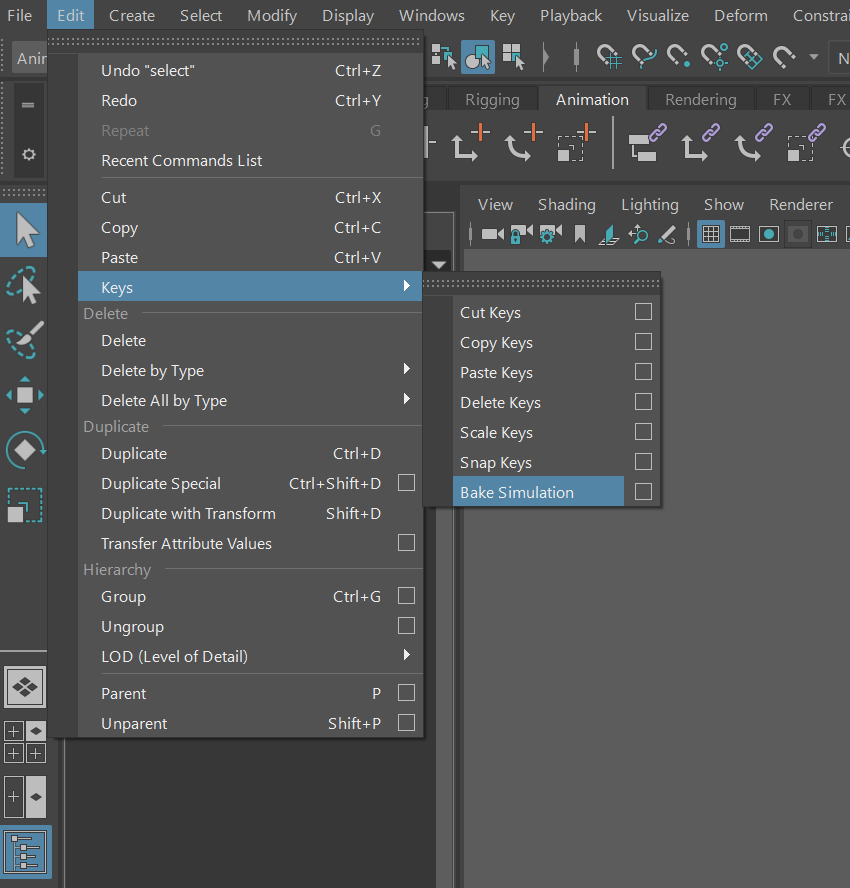850x888 pixels.
Task: Click select by component type icon
Action: point(513,57)
